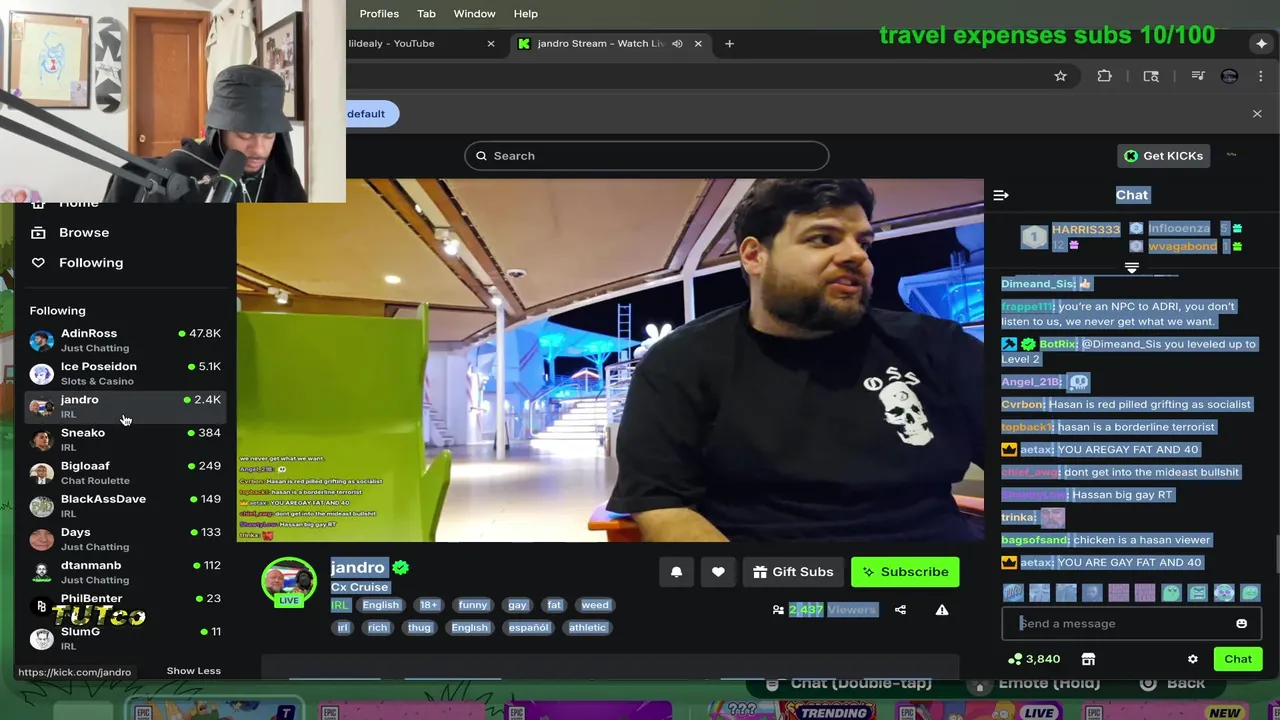This screenshot has height=720, width=1280.
Task: Open the Profiles menu
Action: click(x=379, y=14)
